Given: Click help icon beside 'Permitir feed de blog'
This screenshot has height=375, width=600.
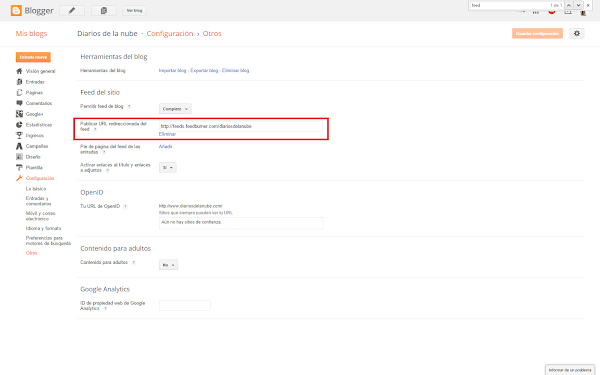Looking at the screenshot, I should click(129, 106).
